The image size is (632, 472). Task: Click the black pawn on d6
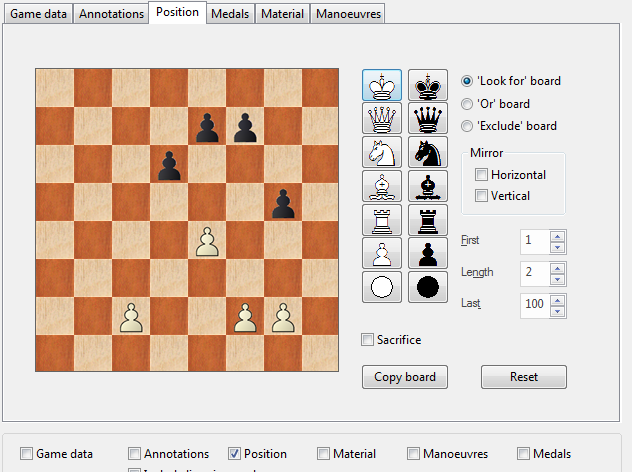[169, 164]
